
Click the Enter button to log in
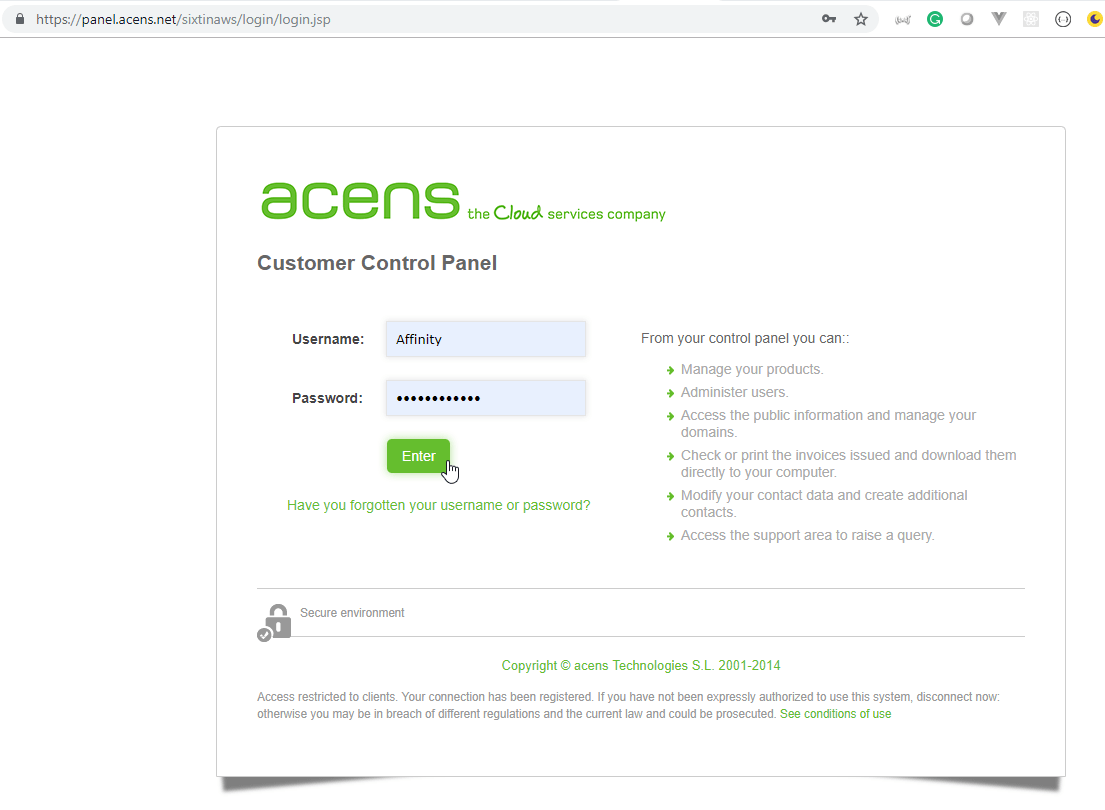tap(418, 456)
